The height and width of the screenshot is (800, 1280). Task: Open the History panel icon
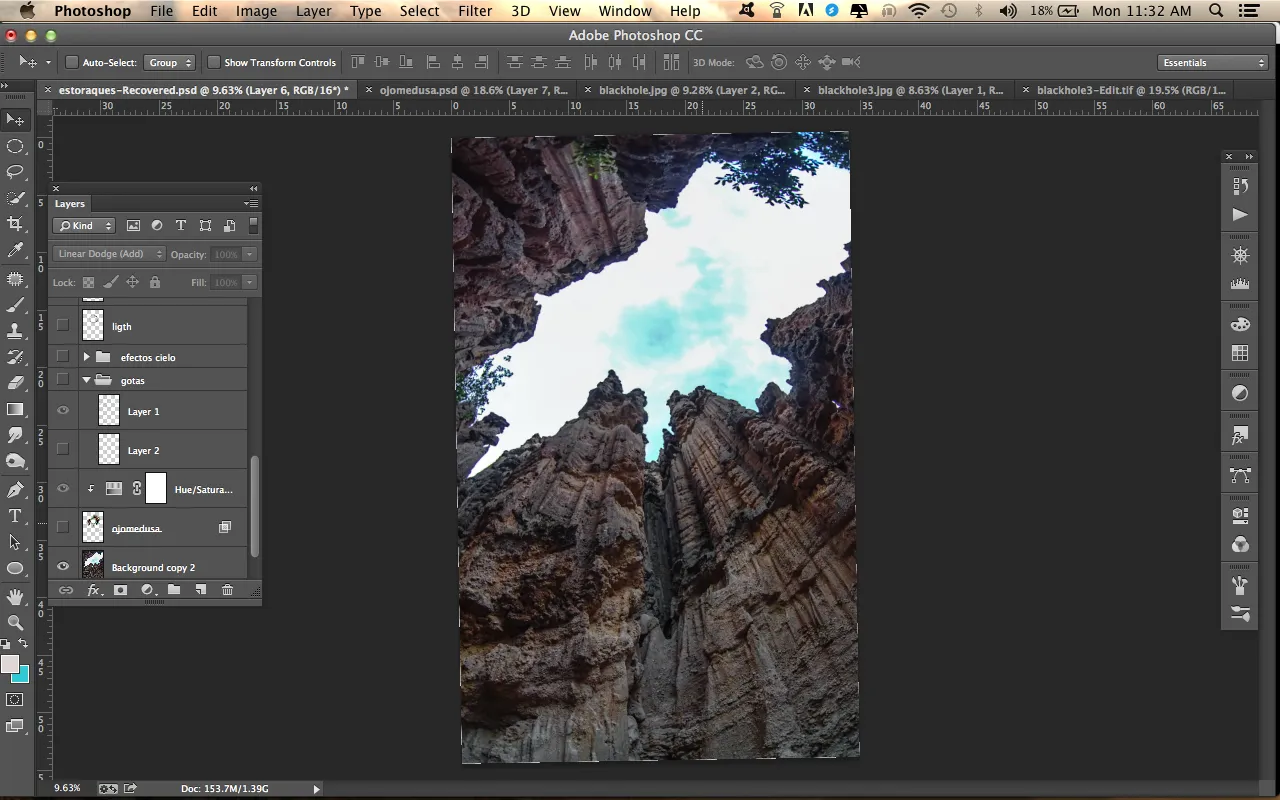tap(1240, 186)
